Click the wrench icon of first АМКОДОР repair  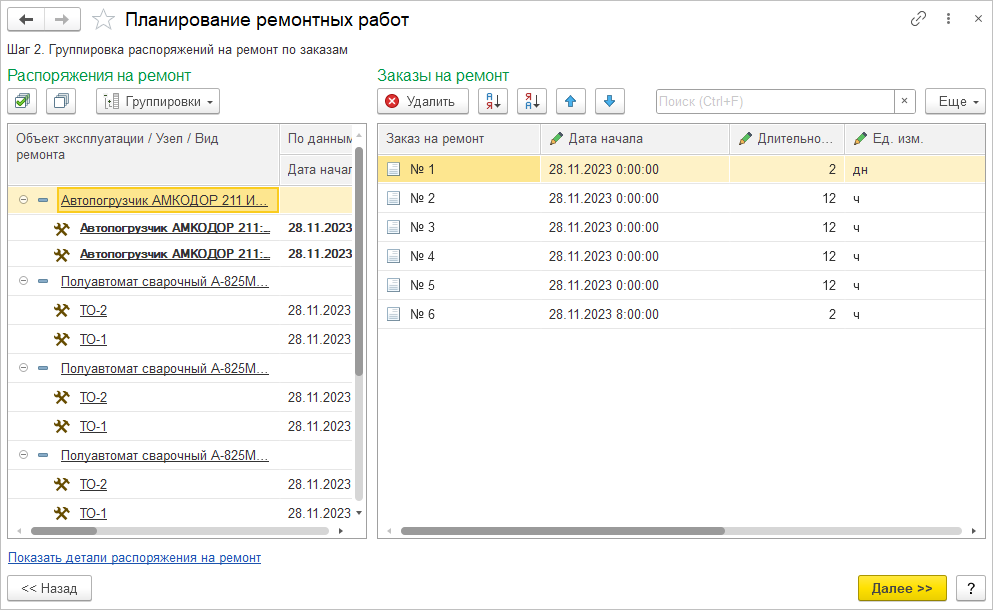pyautogui.click(x=61, y=229)
